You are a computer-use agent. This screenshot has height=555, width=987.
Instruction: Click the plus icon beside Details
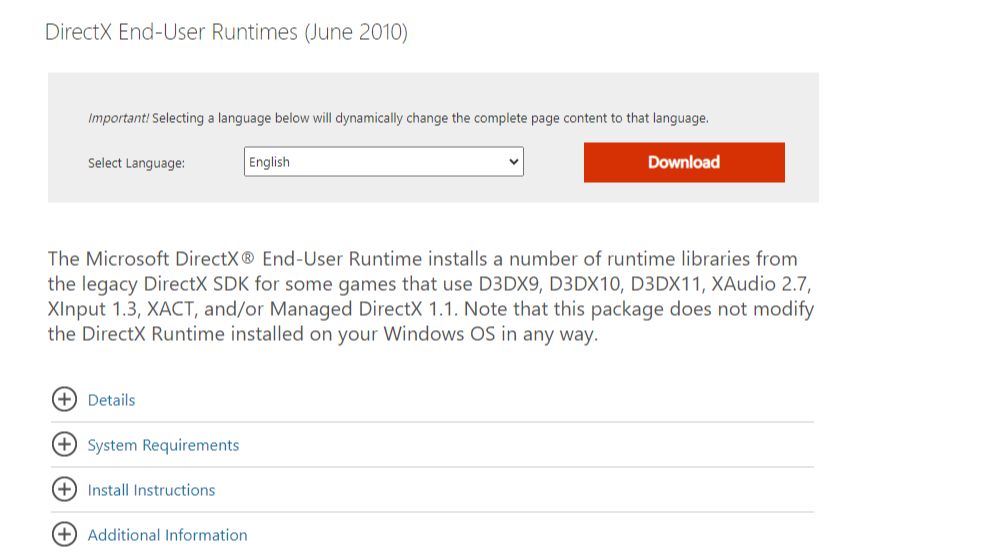click(64, 399)
